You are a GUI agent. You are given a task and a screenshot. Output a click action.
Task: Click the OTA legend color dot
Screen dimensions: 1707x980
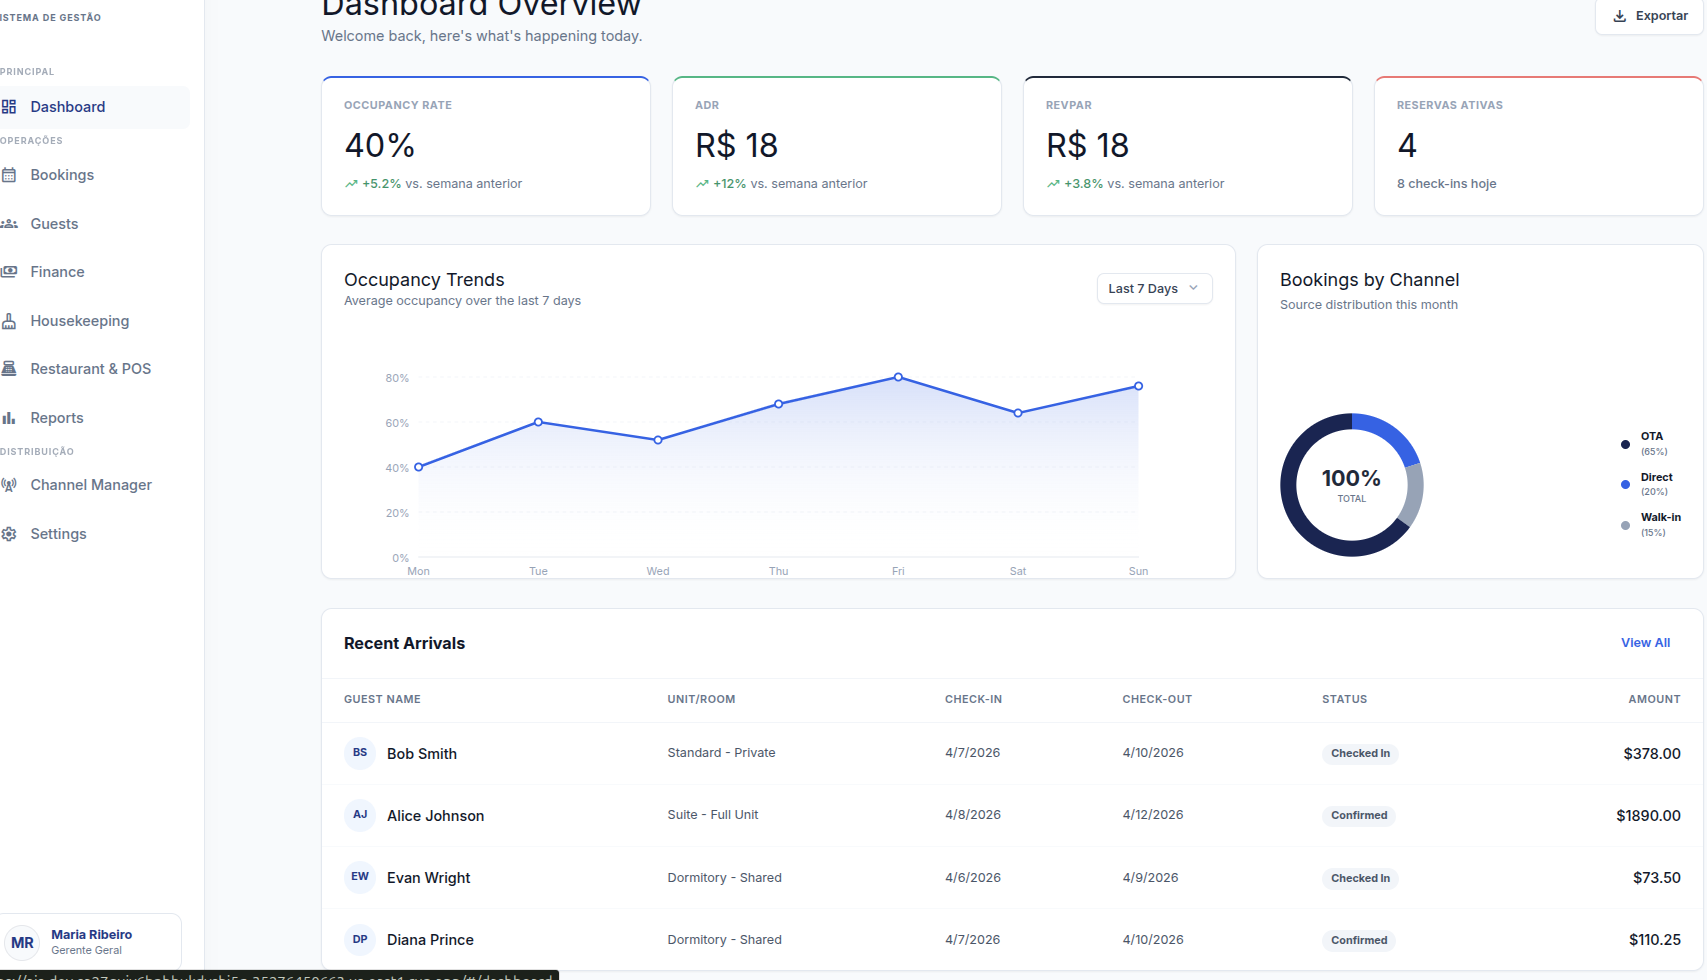coord(1625,444)
